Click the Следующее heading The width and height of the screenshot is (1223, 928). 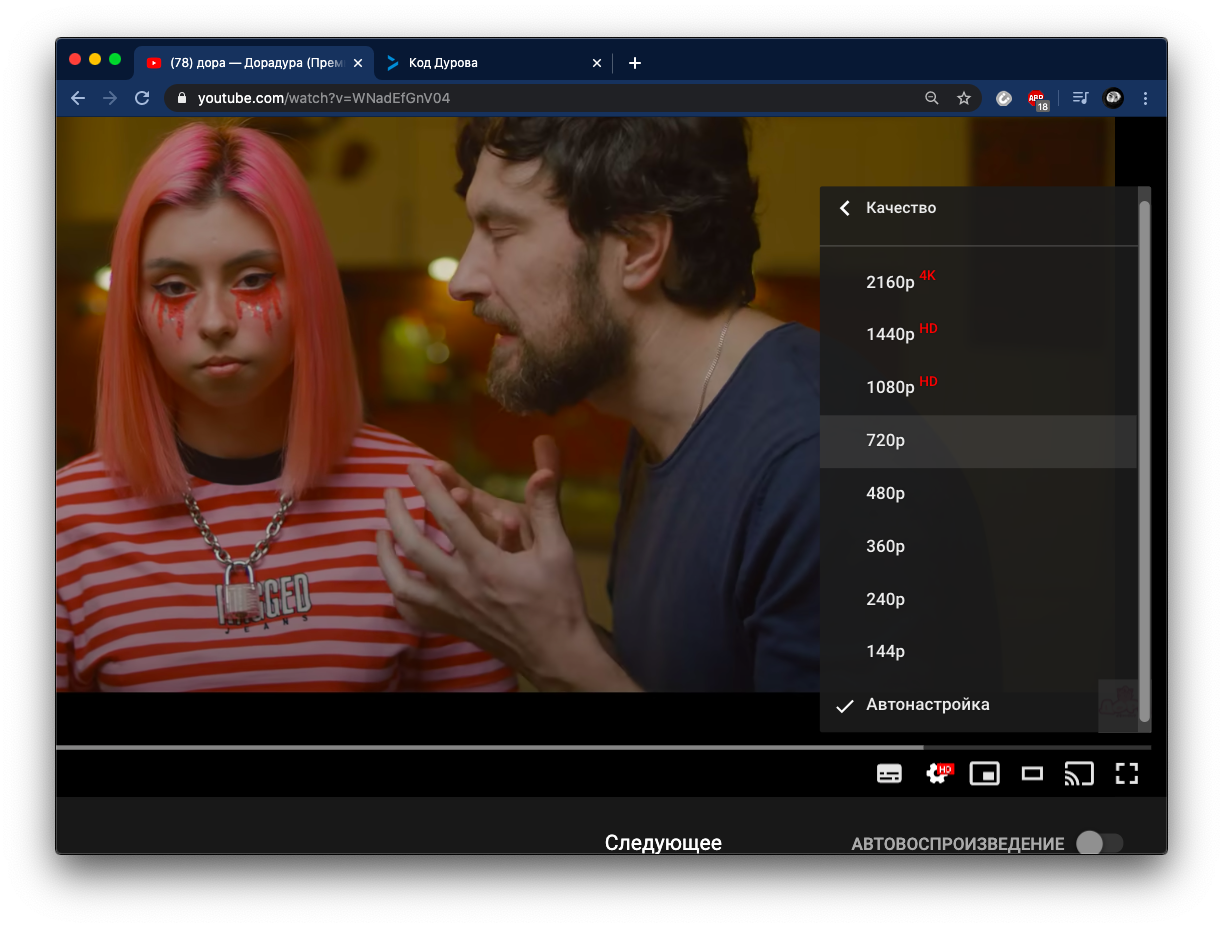pos(663,843)
